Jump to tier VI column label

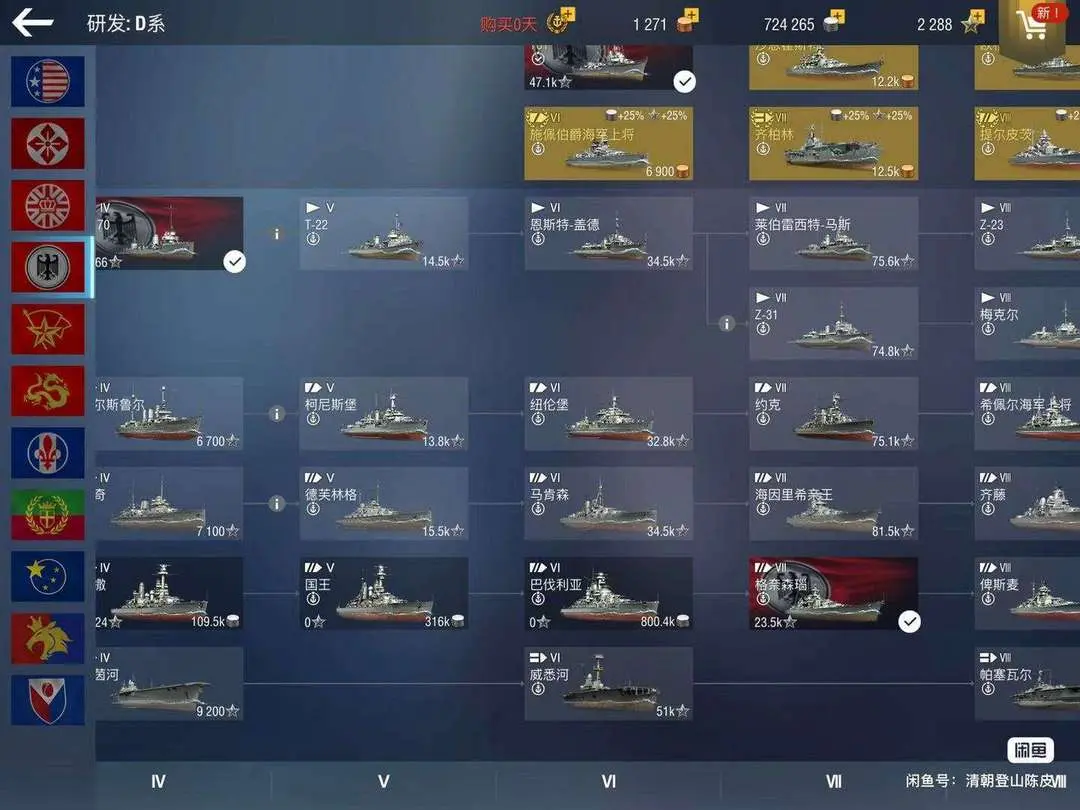click(608, 782)
